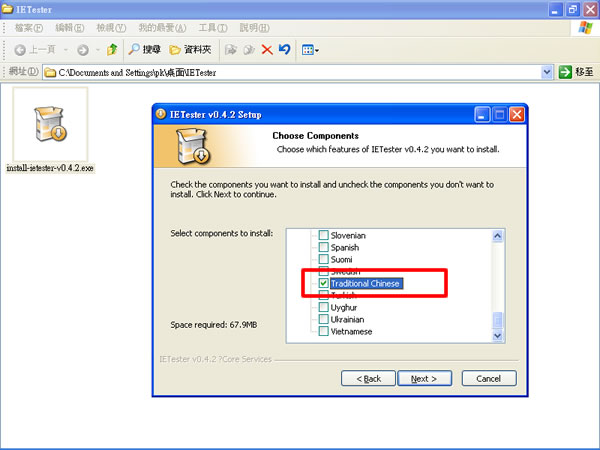Click the Next > button

point(424,378)
